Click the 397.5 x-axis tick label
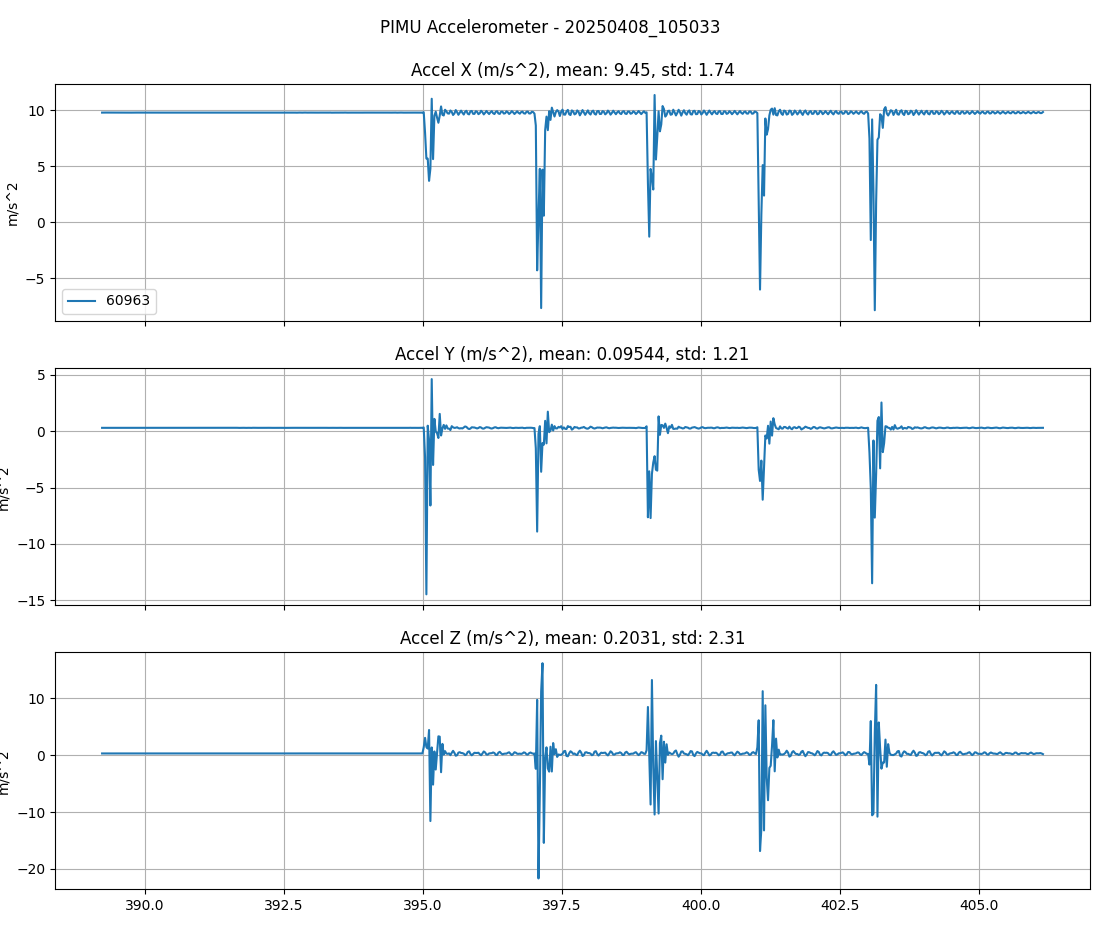The image size is (1101, 936). [562, 905]
